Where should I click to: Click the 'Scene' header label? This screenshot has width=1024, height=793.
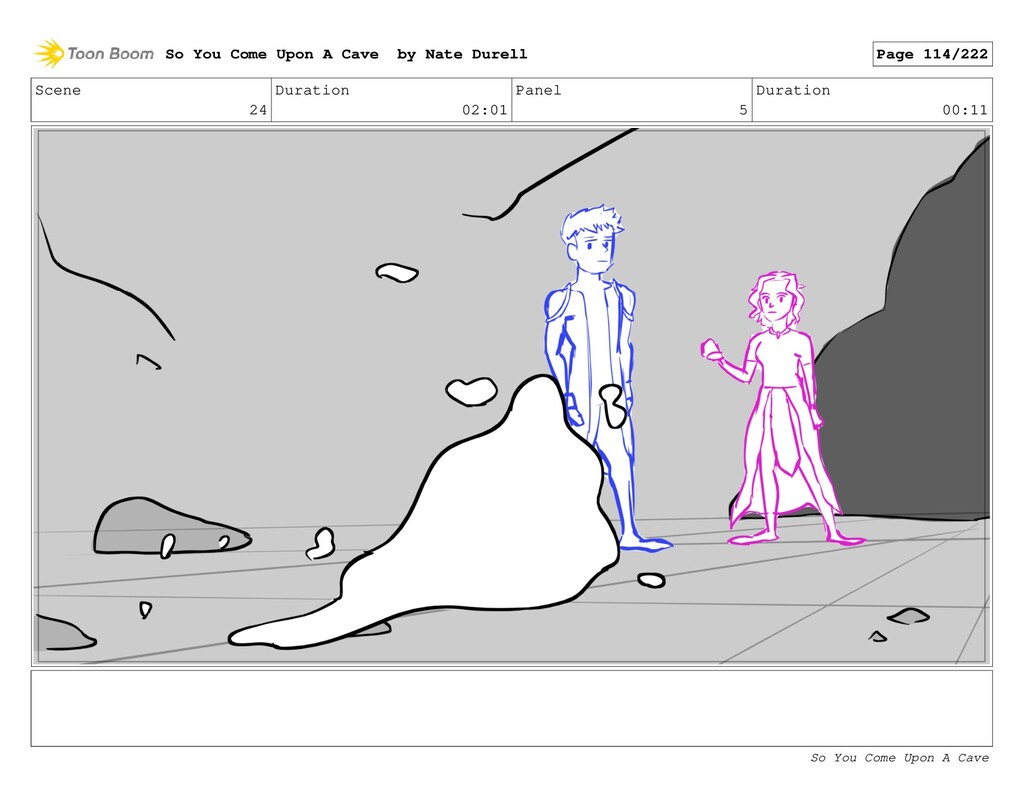(58, 90)
